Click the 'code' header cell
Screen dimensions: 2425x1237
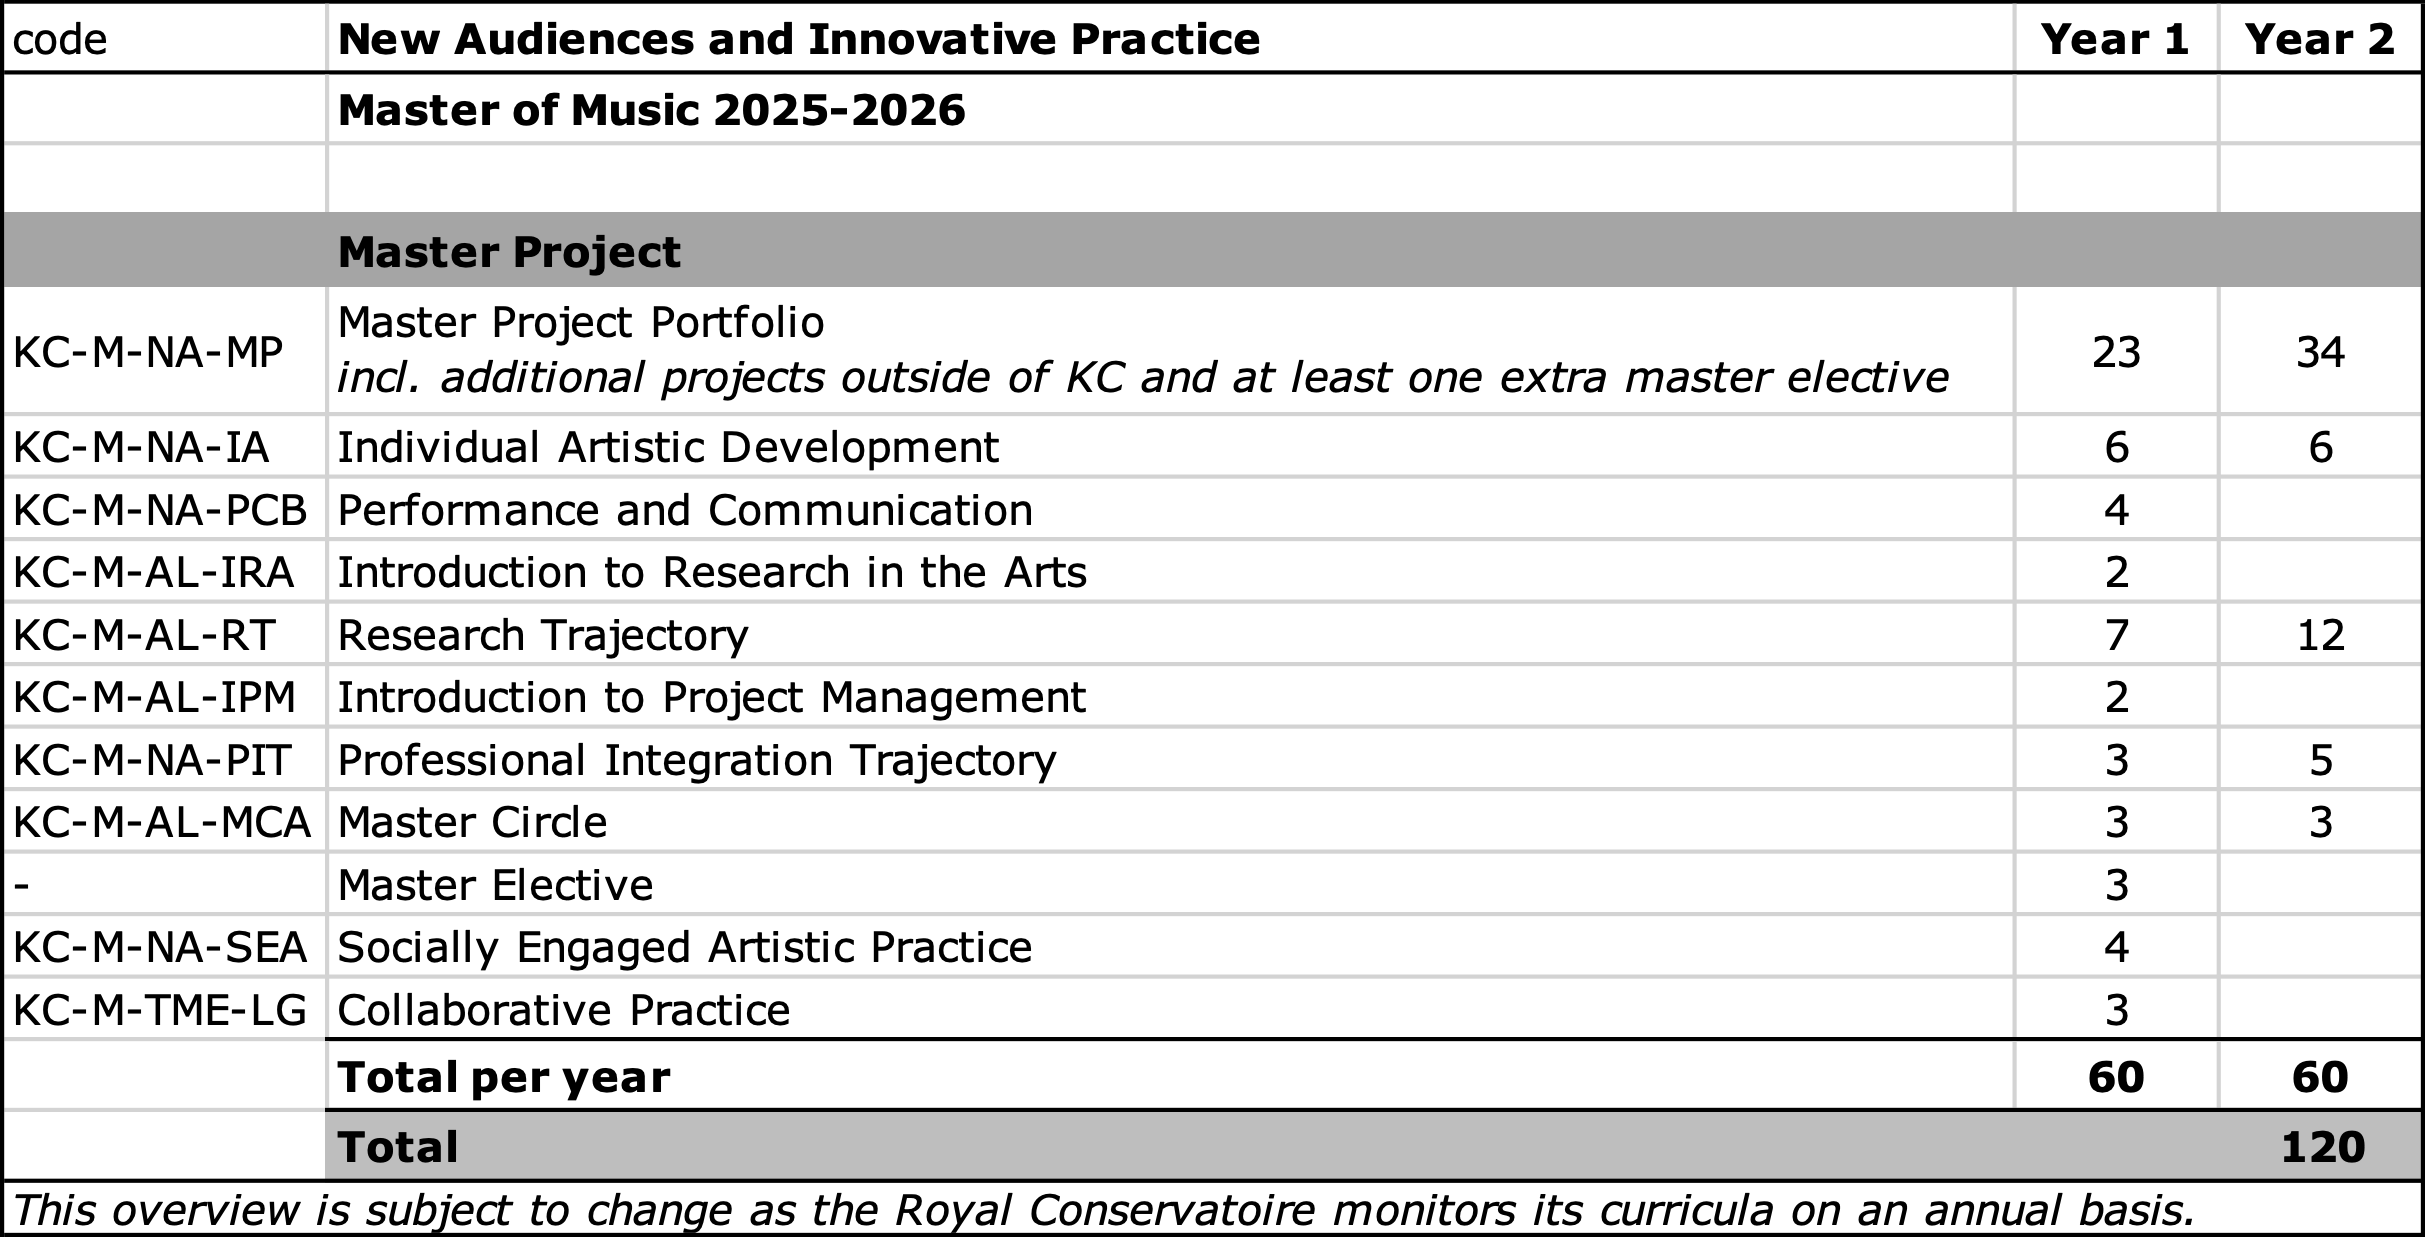click(x=60, y=40)
